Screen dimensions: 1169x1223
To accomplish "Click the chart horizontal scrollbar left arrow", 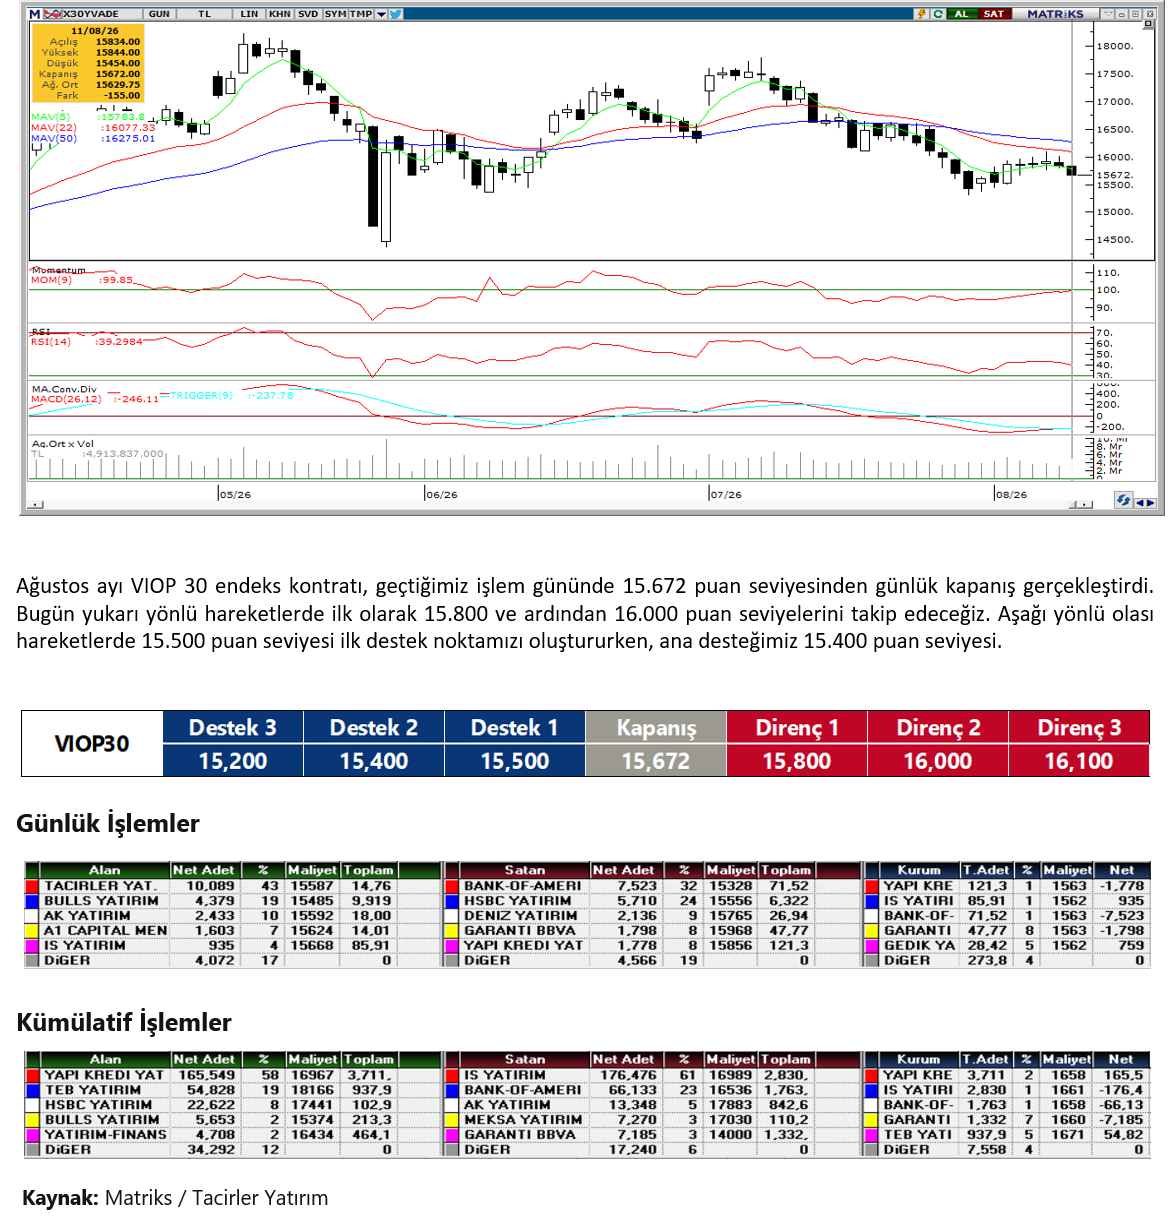I will (x=36, y=505).
